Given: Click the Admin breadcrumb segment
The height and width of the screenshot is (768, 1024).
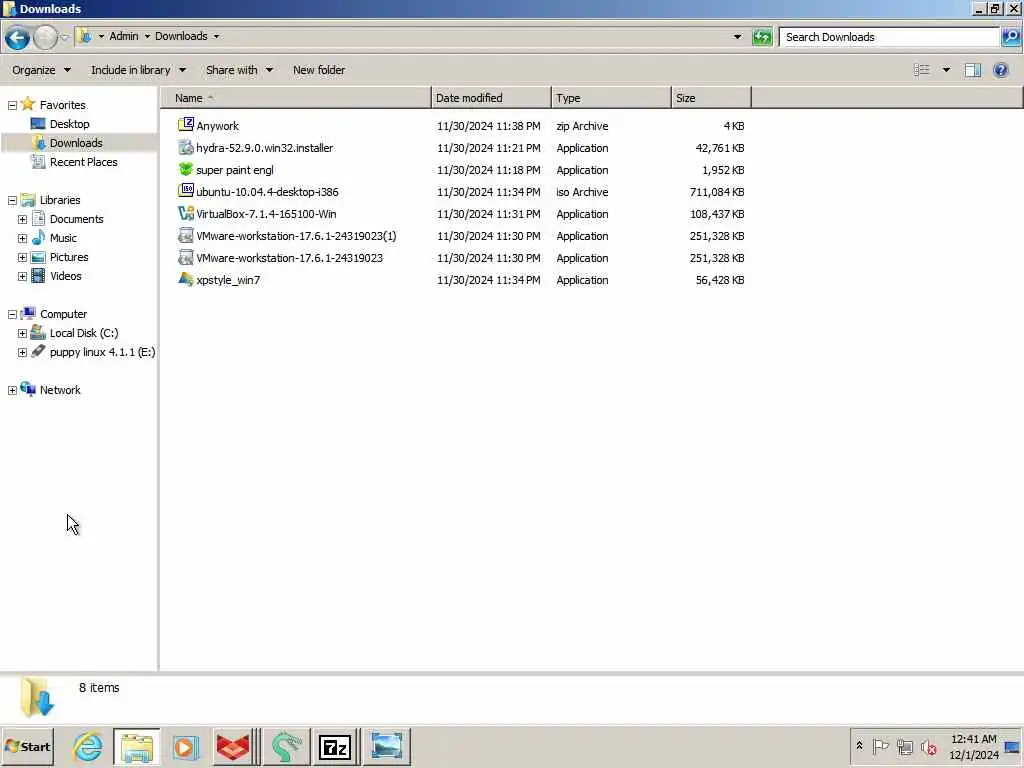Looking at the screenshot, I should tap(123, 36).
